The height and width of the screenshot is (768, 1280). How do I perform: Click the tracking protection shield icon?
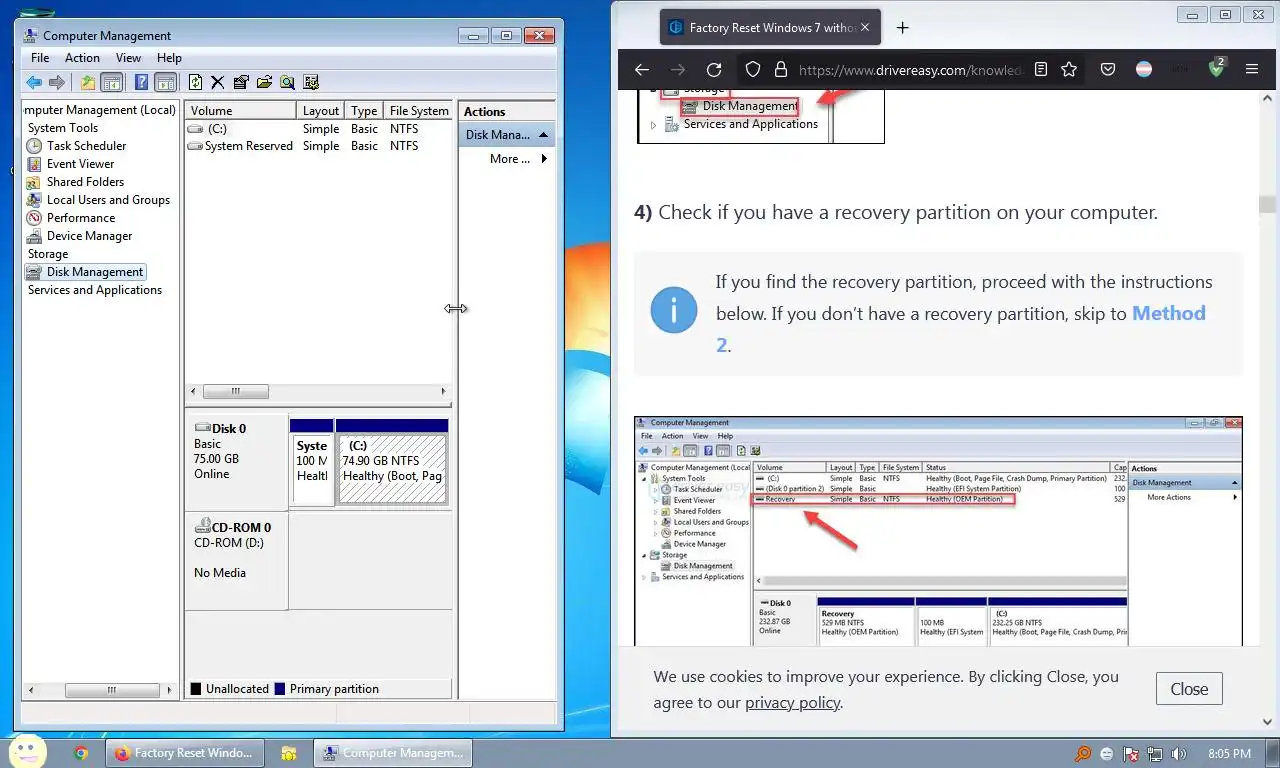point(753,70)
